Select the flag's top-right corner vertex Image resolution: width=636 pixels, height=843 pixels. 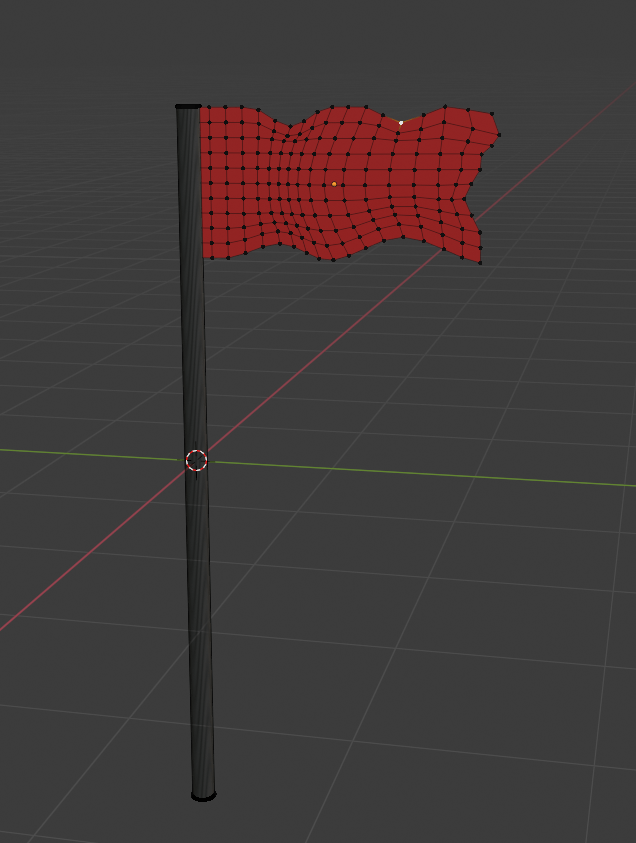493,114
